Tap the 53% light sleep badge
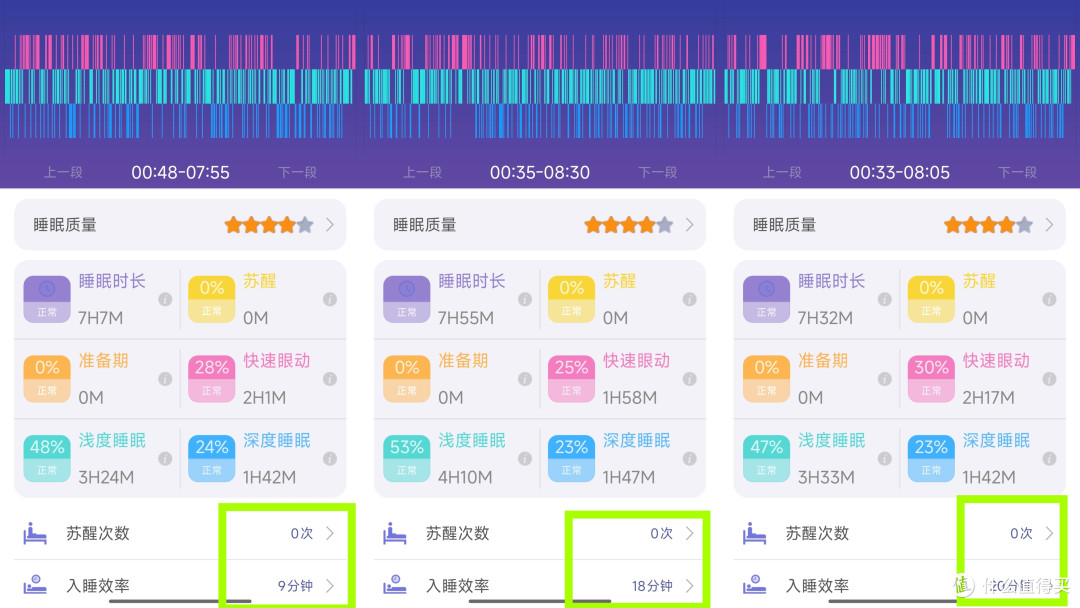Viewport: 1080px width, 608px height. coord(407,459)
